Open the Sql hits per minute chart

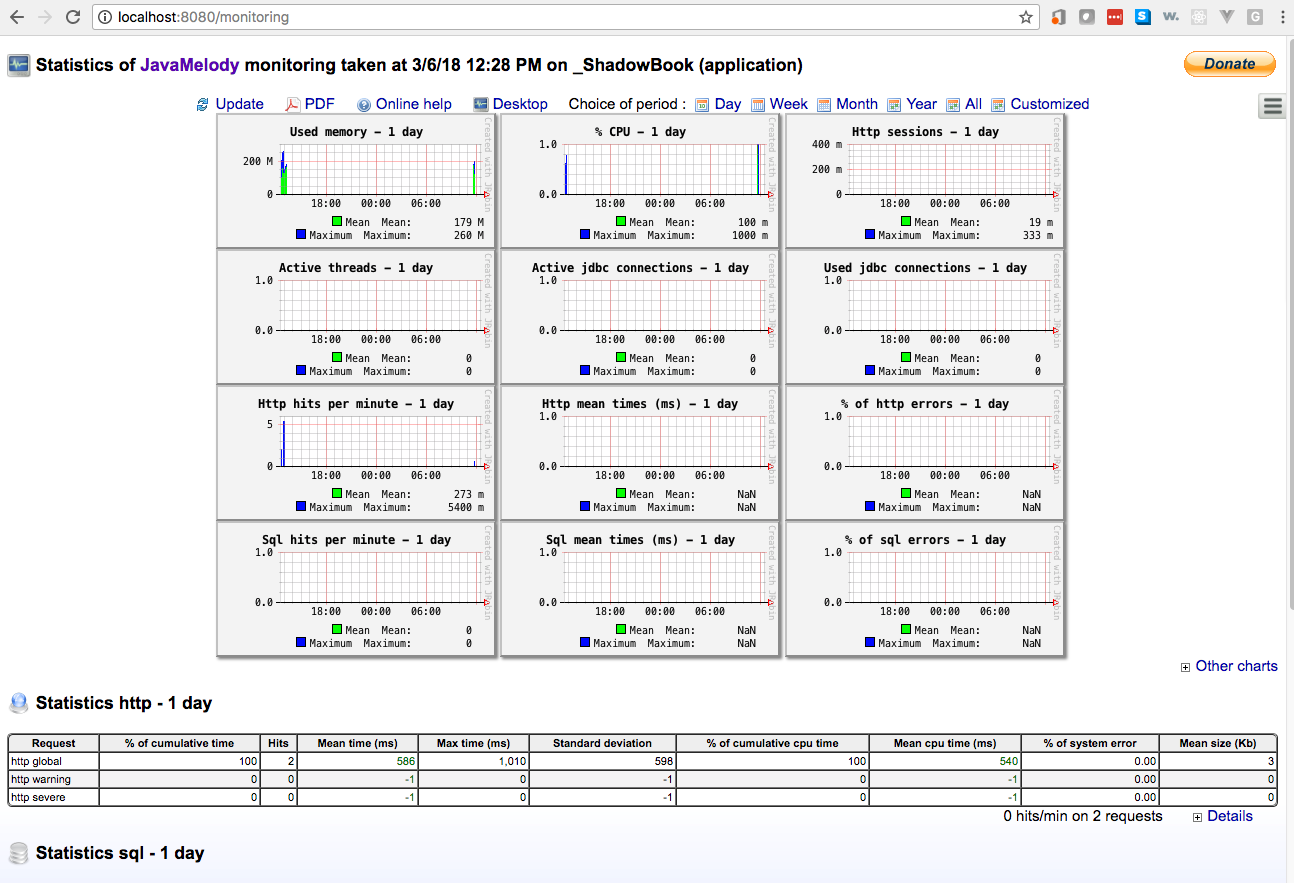(x=356, y=588)
